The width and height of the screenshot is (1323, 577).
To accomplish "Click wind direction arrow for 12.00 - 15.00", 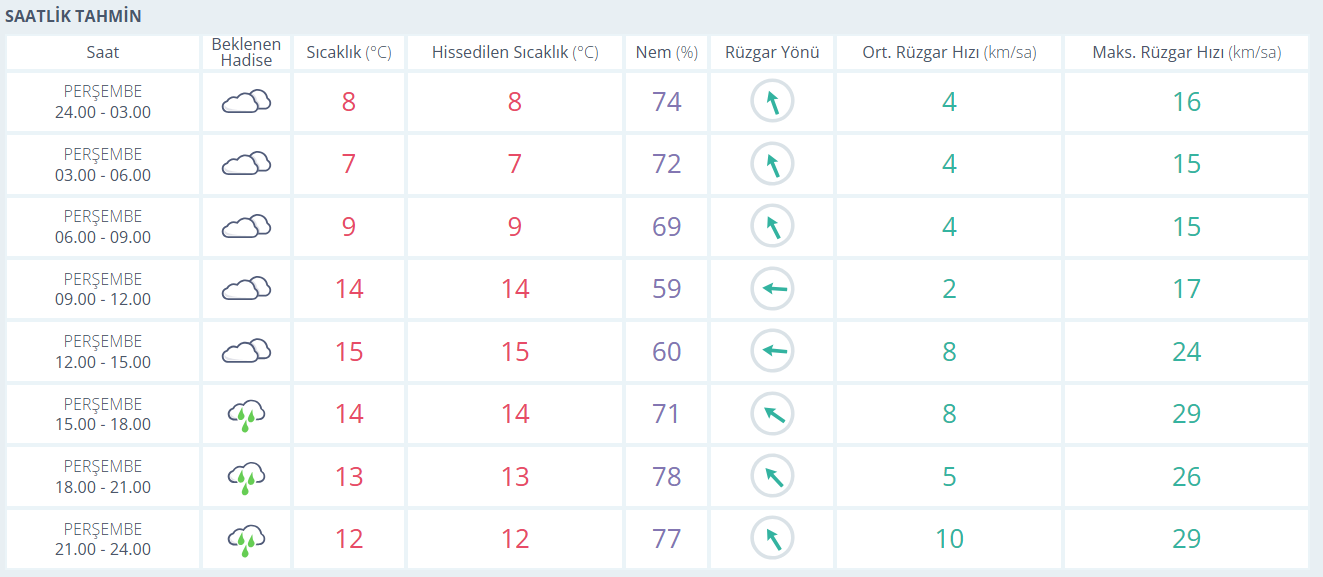I will pos(772,352).
